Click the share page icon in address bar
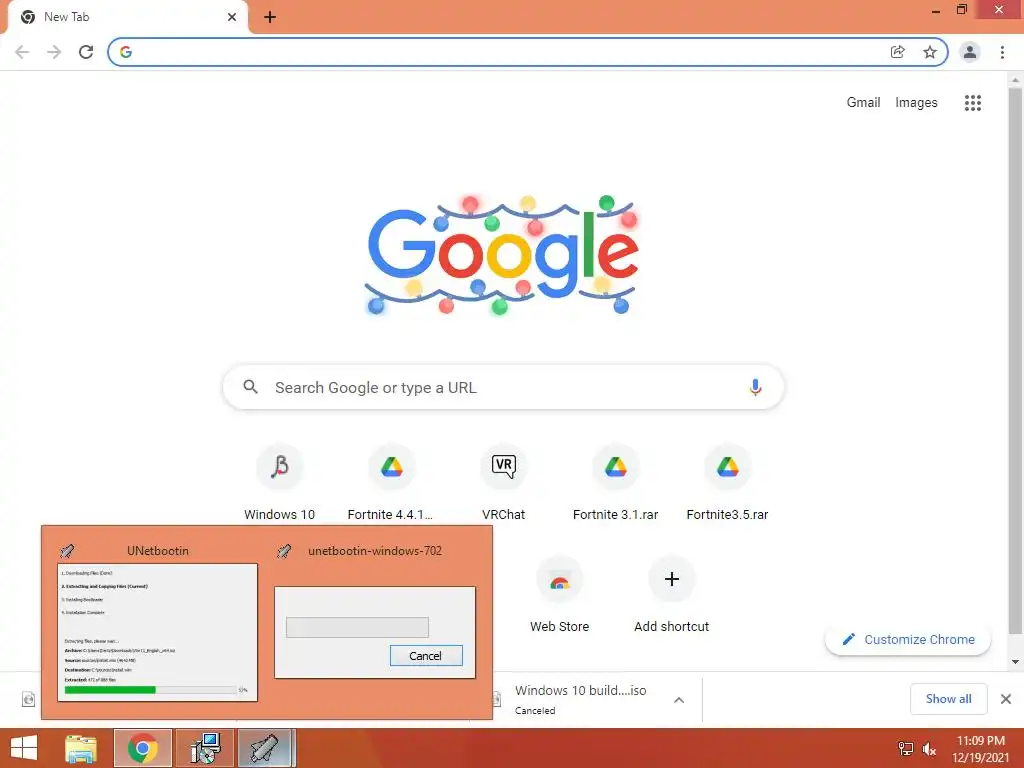Image resolution: width=1024 pixels, height=768 pixels. coord(898,52)
